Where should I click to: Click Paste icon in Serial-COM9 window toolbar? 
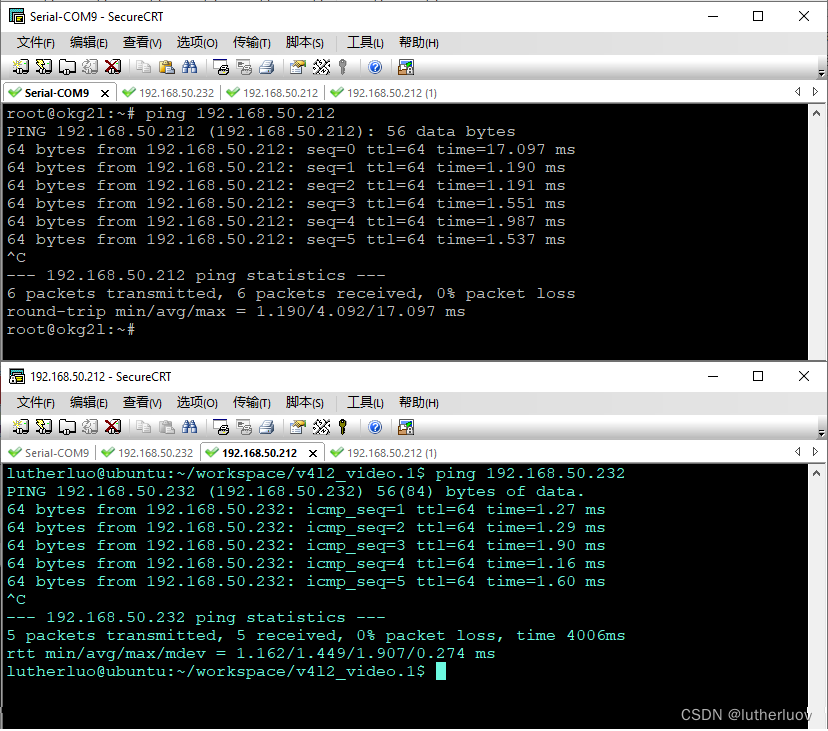point(167,67)
